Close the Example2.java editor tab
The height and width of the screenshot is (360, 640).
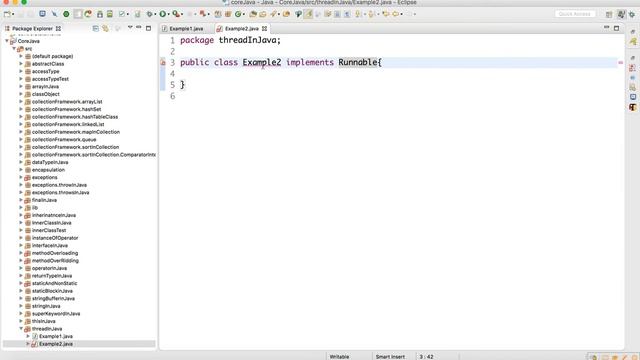pyautogui.click(x=264, y=29)
